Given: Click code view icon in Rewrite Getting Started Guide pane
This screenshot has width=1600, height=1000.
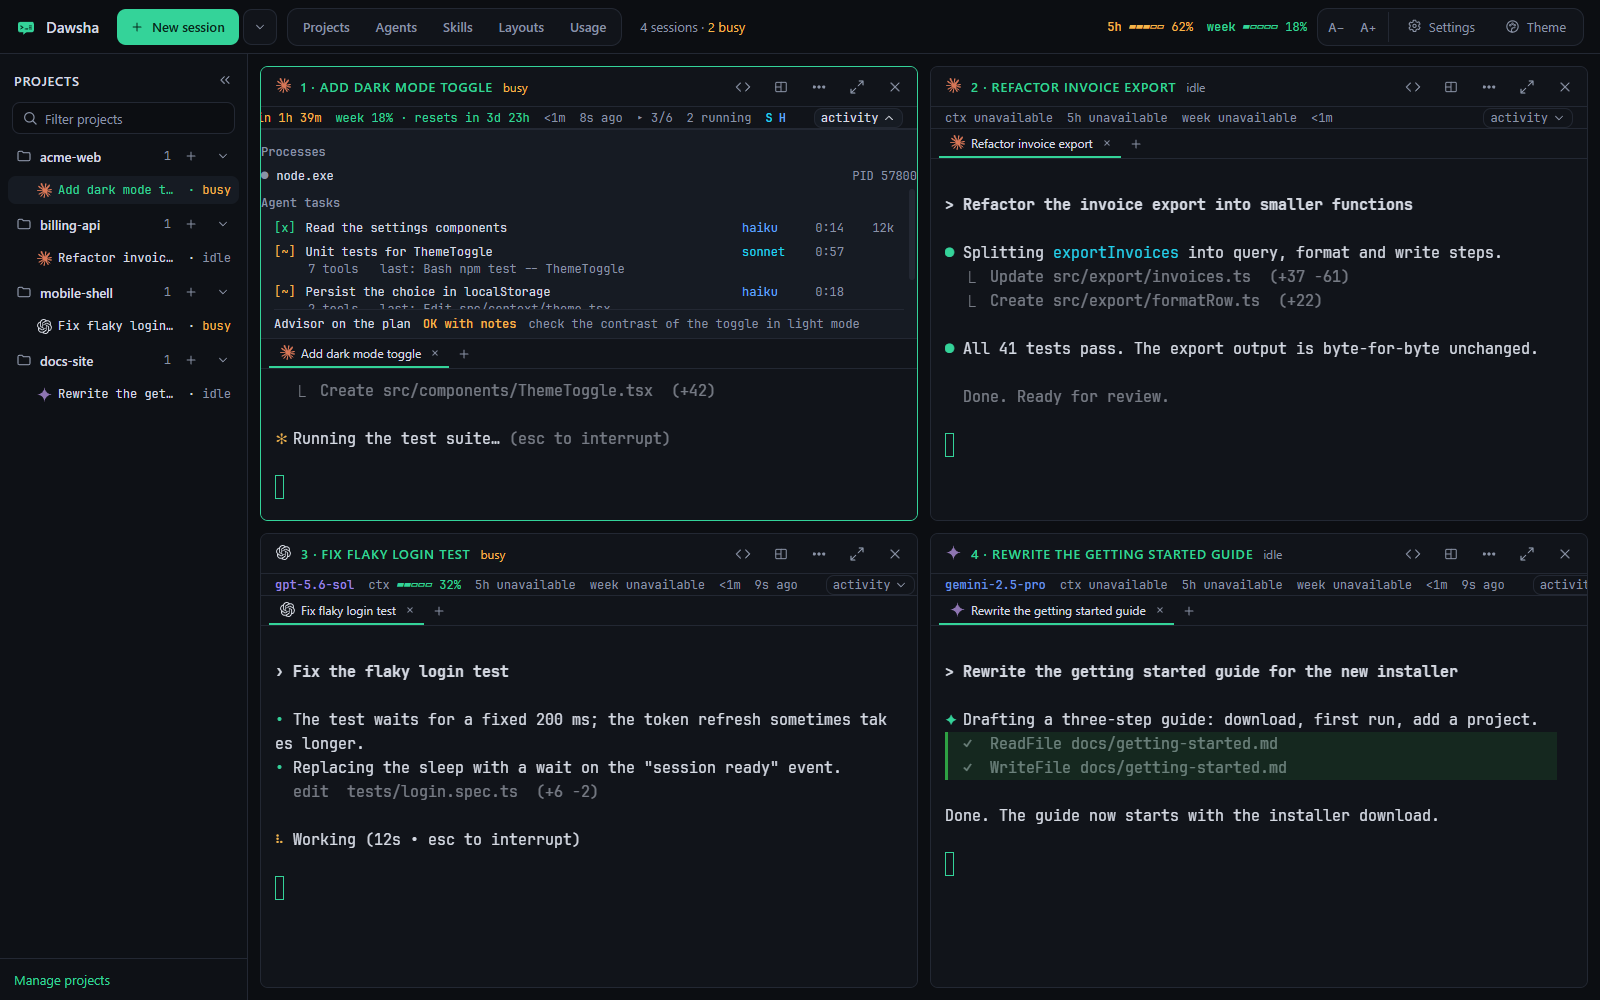Looking at the screenshot, I should point(1413,554).
